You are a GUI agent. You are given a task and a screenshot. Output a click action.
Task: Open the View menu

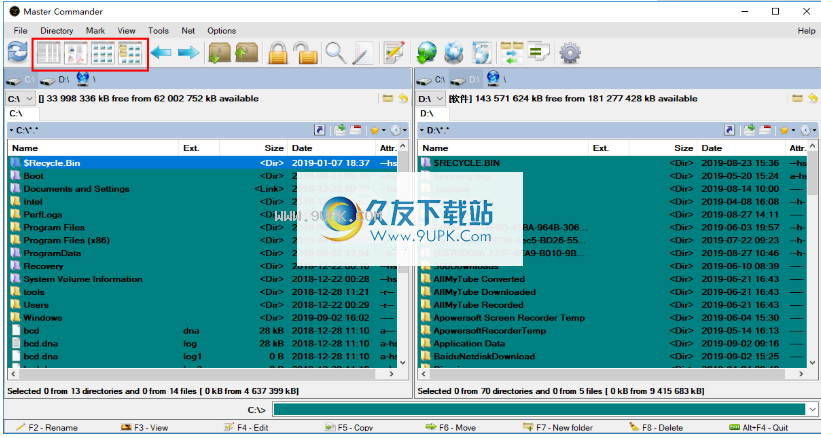(x=126, y=30)
